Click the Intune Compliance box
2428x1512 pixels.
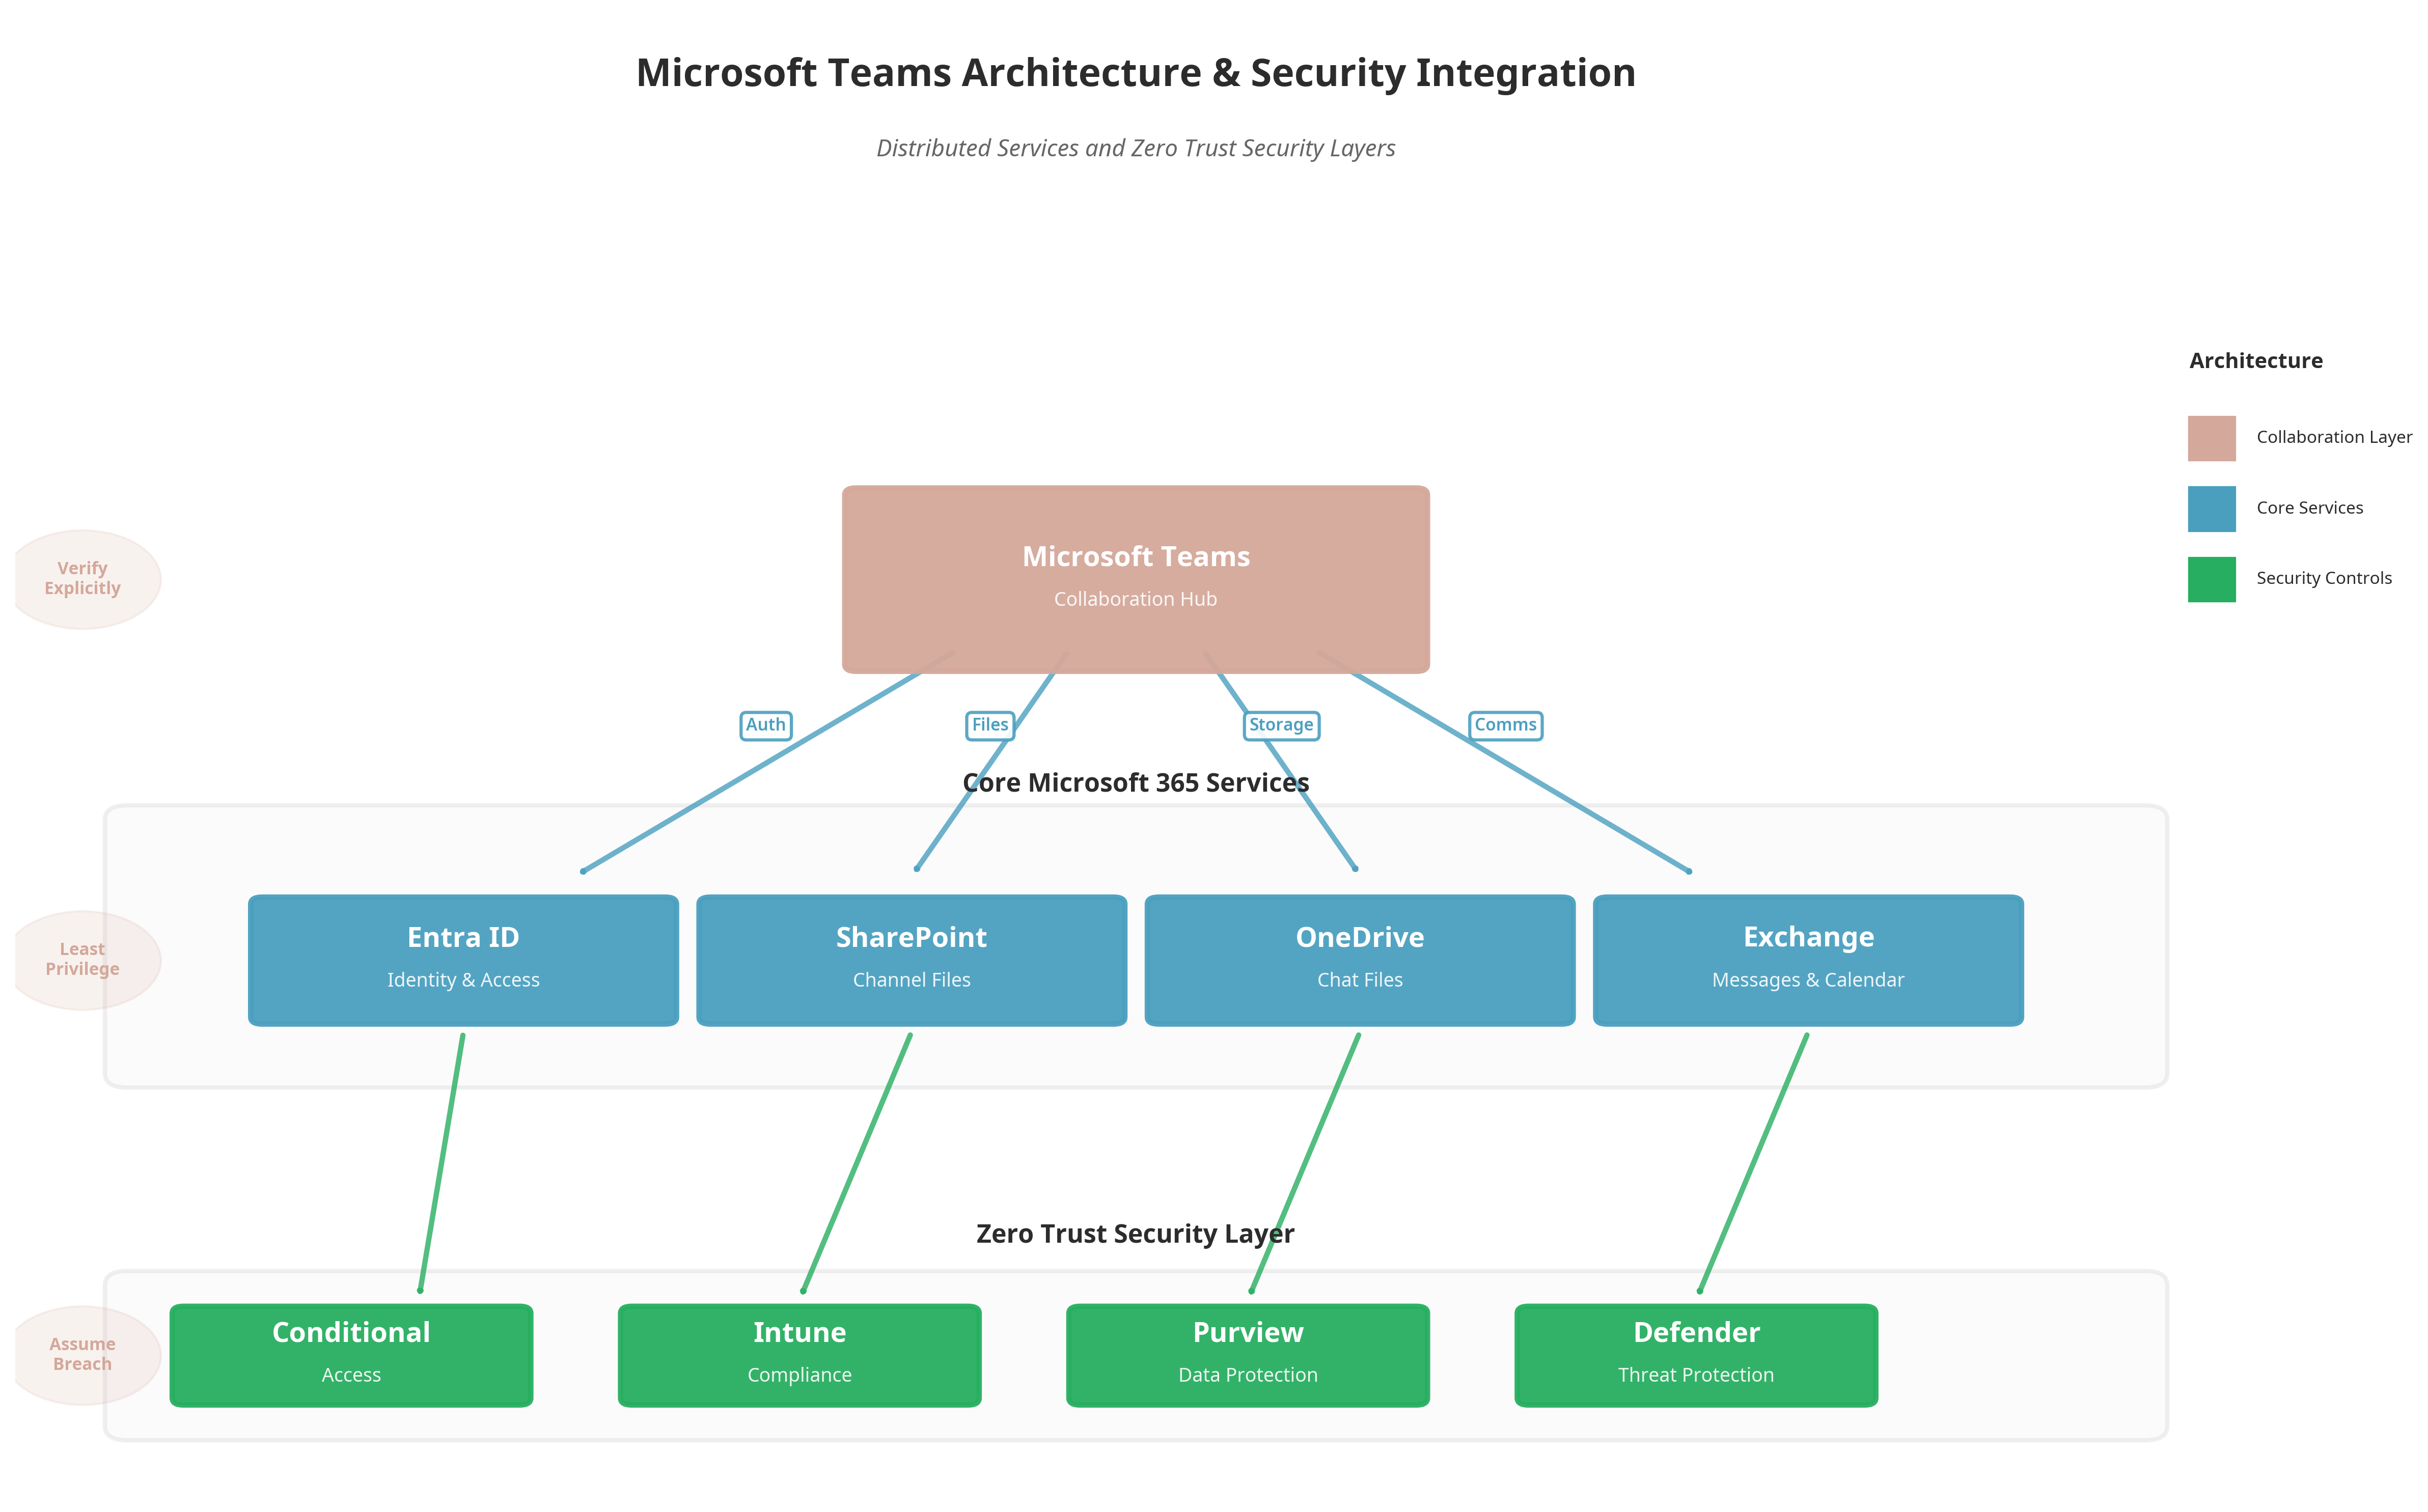pos(799,1355)
